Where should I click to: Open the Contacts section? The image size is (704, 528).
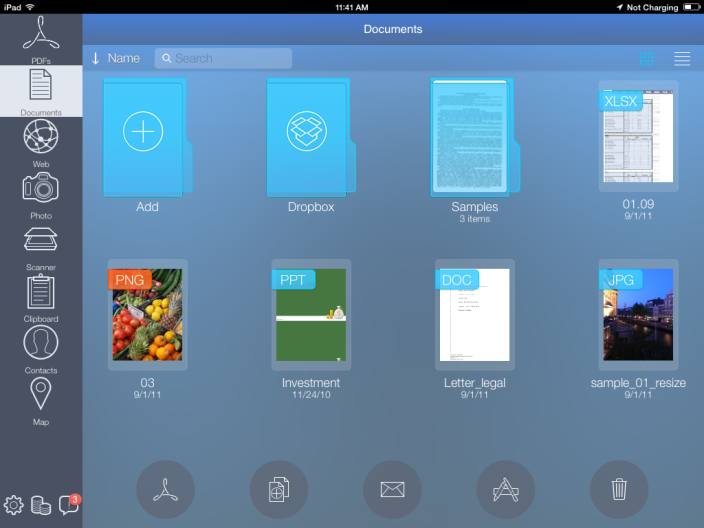pyautogui.click(x=41, y=347)
